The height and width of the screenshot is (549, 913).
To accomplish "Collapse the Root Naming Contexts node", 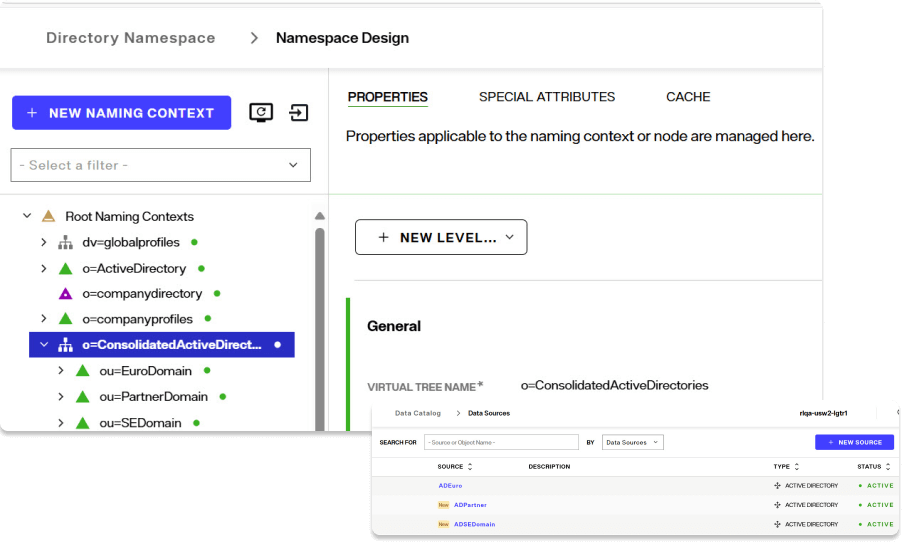I will point(27,216).
